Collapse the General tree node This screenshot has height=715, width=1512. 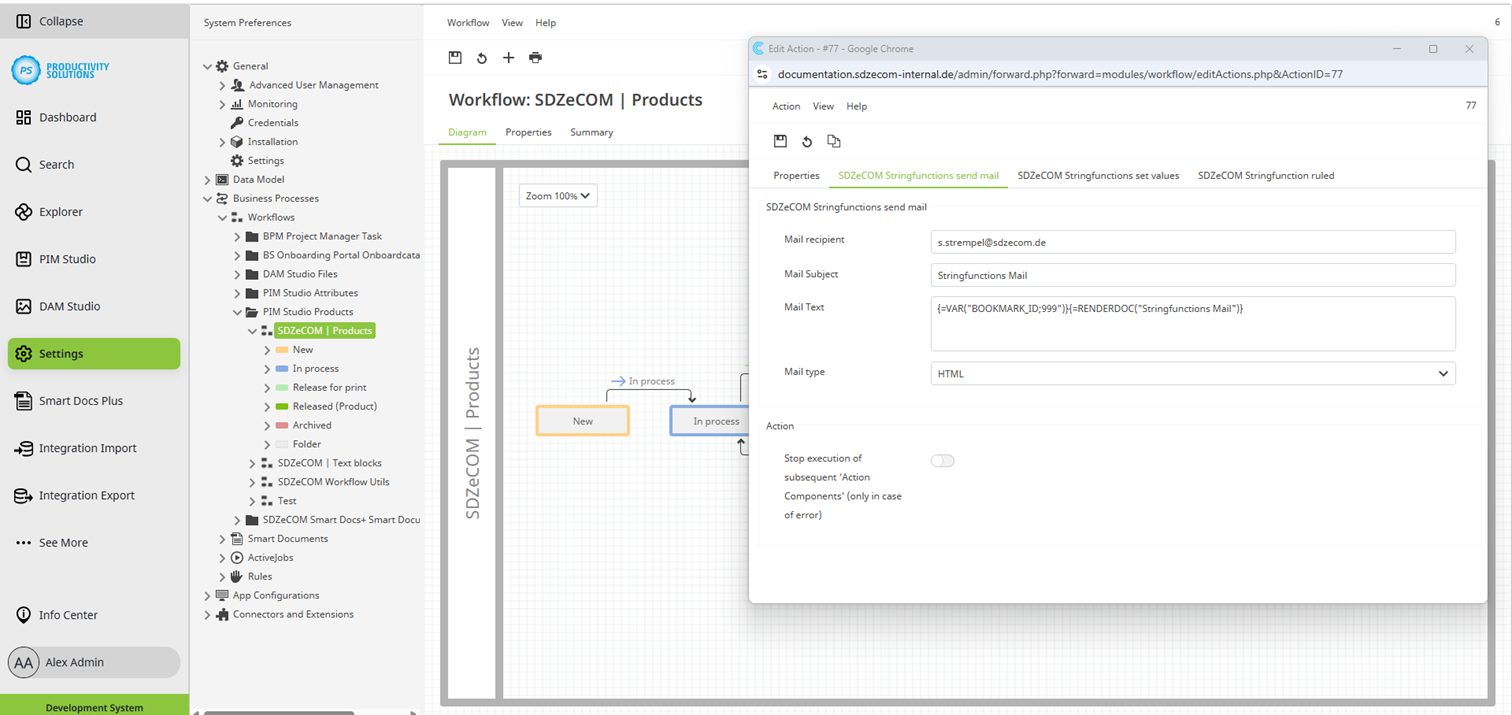tap(208, 66)
